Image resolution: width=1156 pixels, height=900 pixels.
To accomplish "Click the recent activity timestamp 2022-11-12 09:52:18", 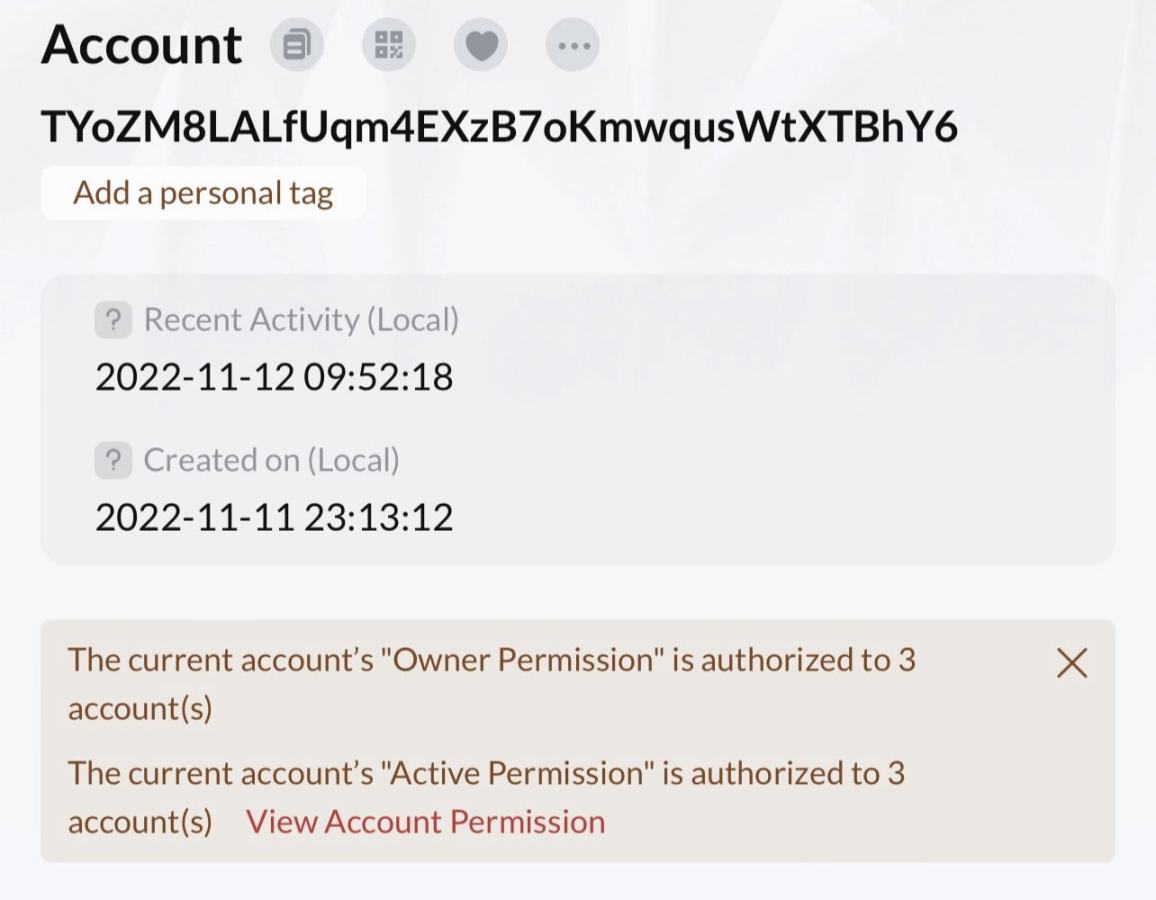I will point(274,377).
